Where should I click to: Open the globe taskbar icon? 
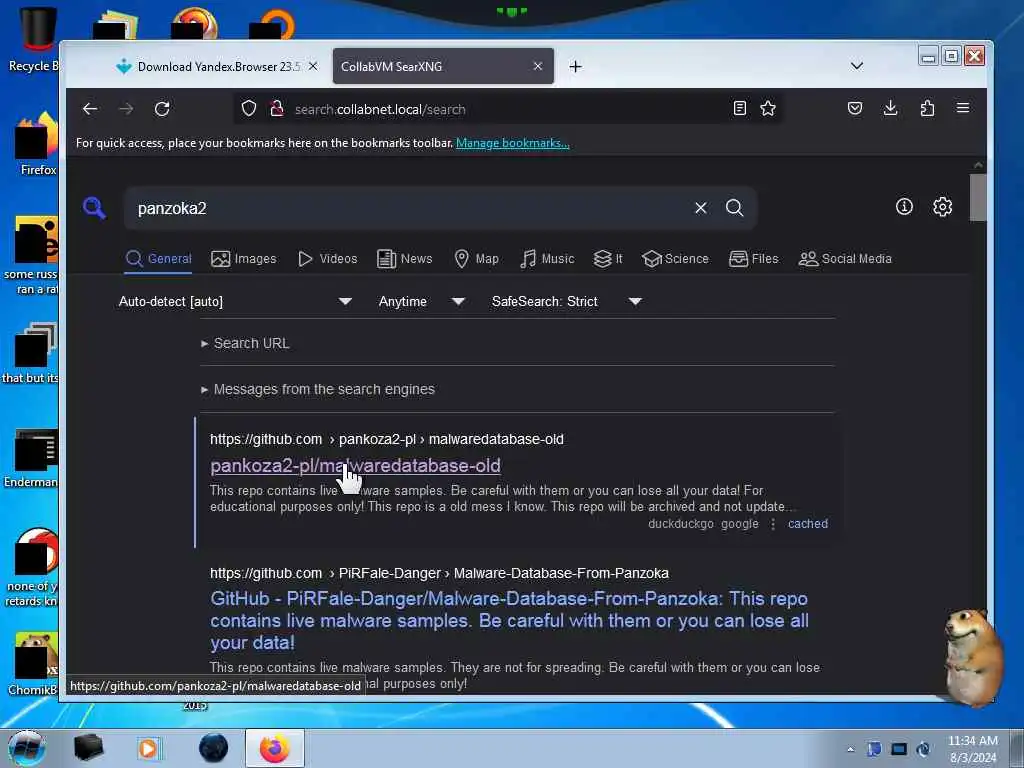pos(214,748)
